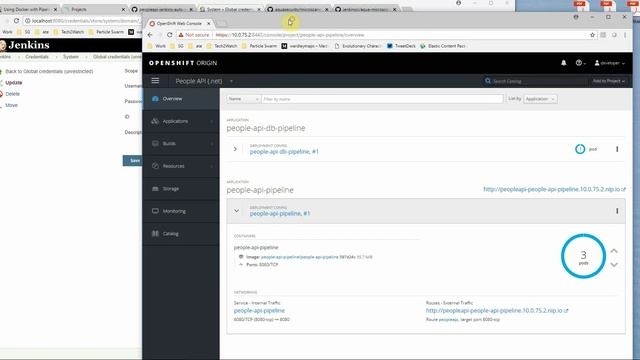Open the people-api-pipeline service link
The width and height of the screenshot is (640, 360).
click(259, 311)
